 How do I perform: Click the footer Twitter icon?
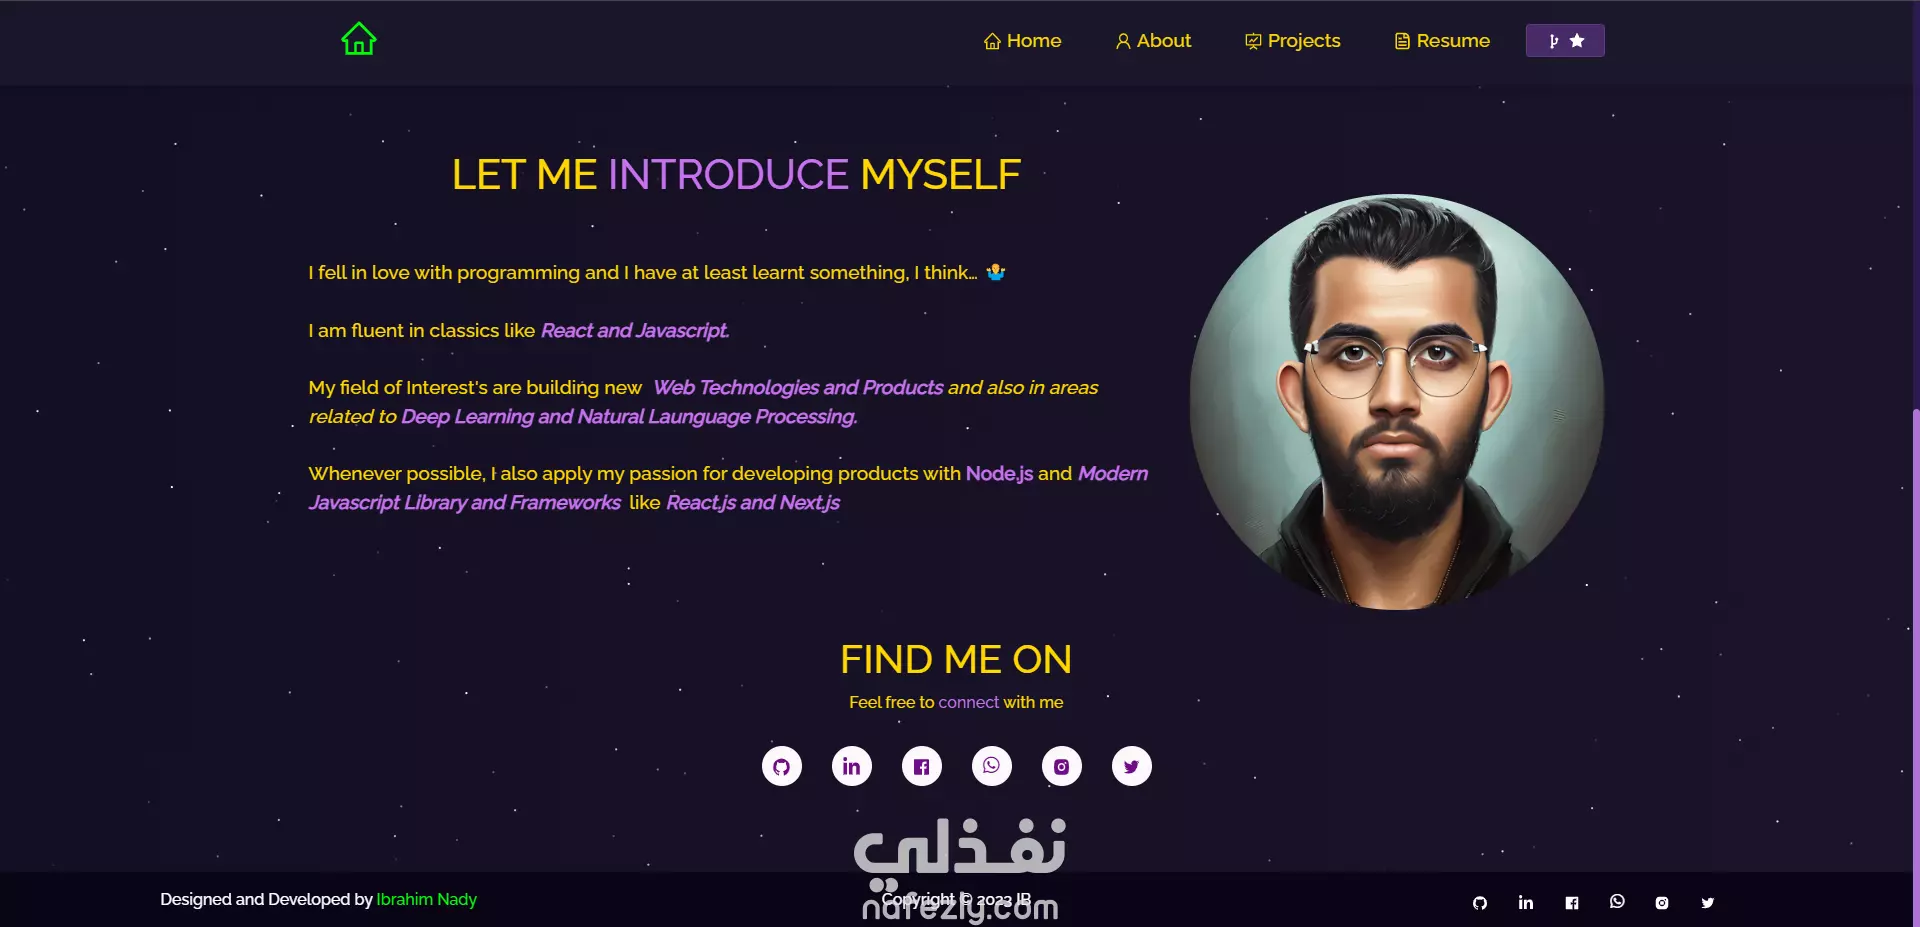pyautogui.click(x=1708, y=903)
